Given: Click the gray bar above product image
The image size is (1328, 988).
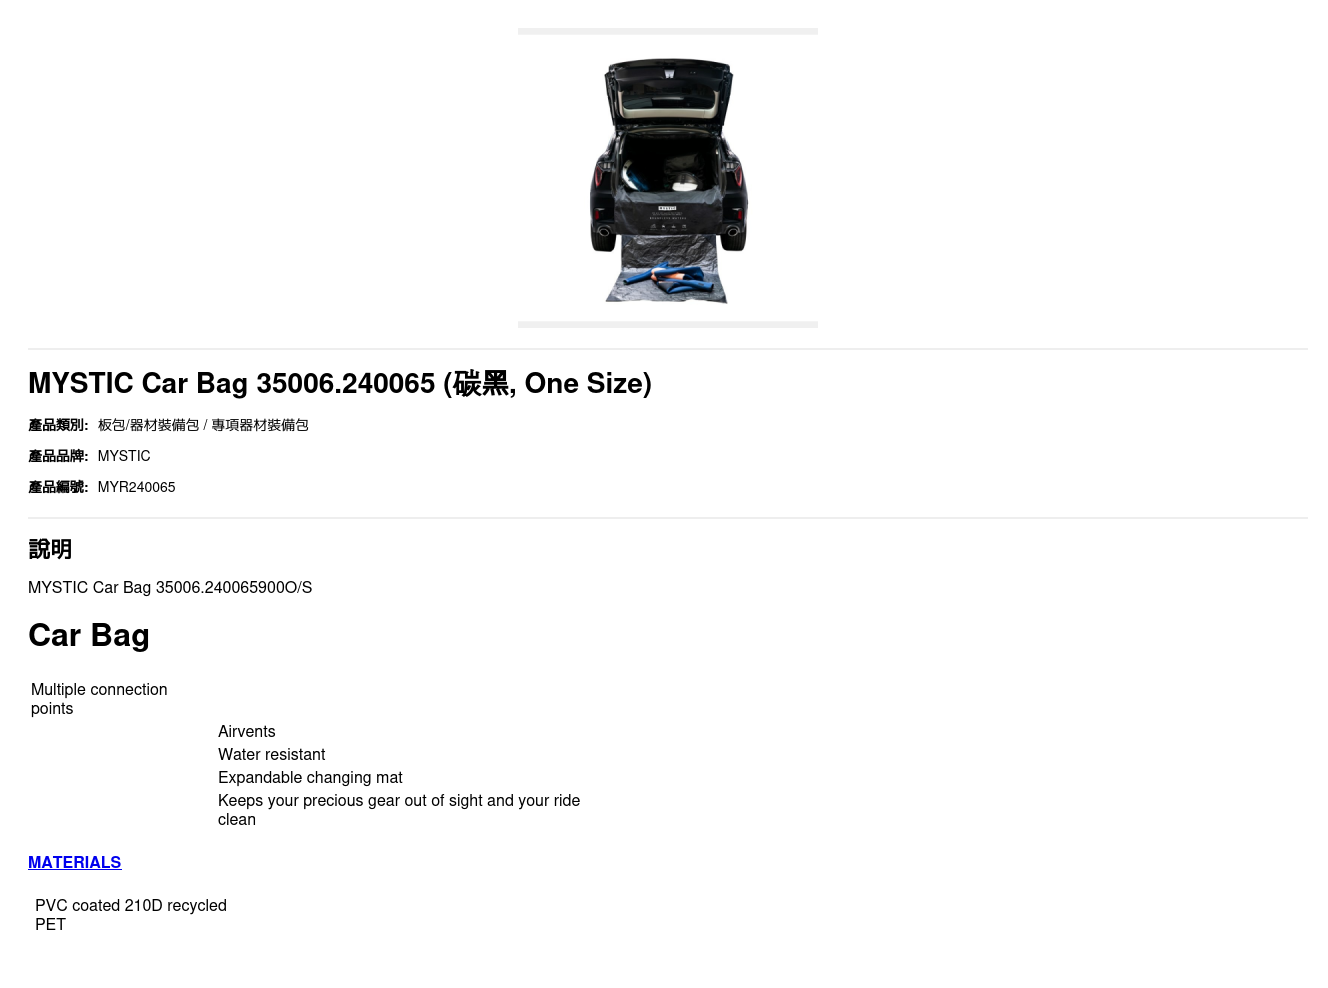Looking at the screenshot, I should 668,31.
